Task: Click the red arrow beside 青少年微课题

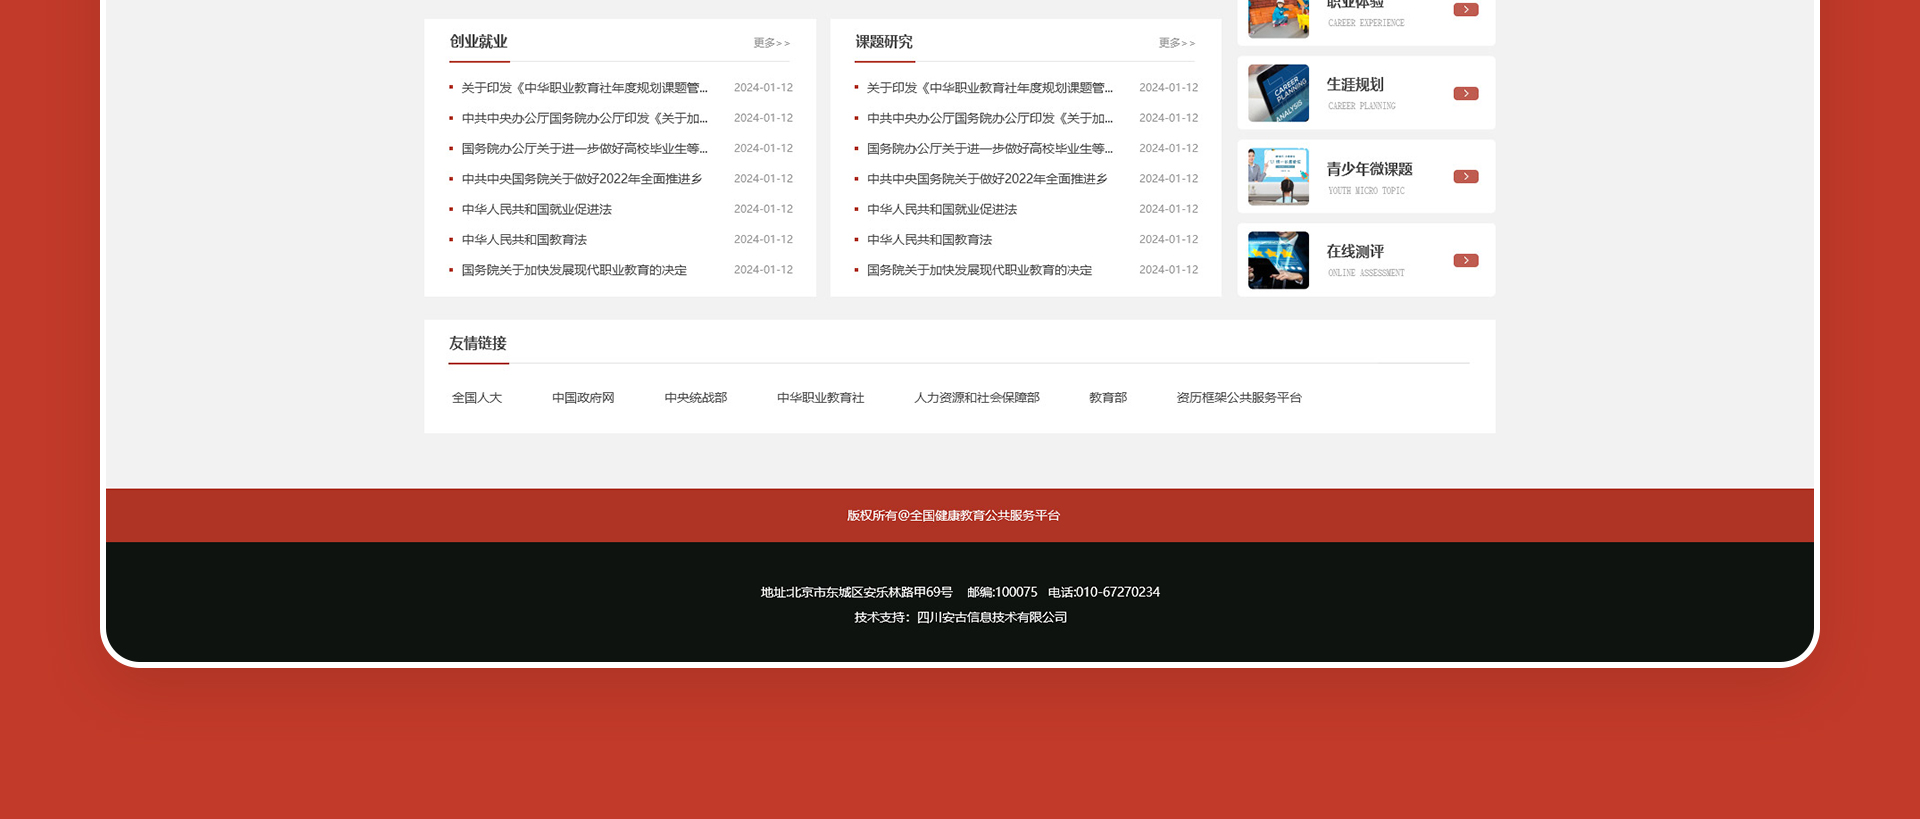Action: pyautogui.click(x=1465, y=177)
